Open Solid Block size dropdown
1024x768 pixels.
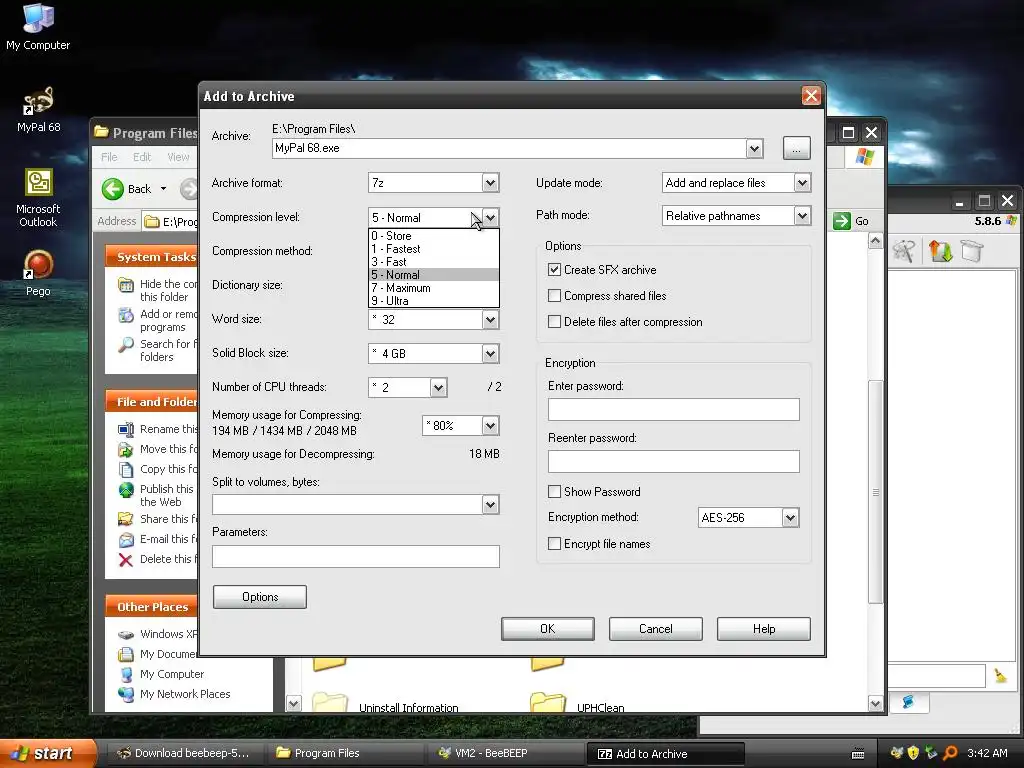click(x=490, y=353)
